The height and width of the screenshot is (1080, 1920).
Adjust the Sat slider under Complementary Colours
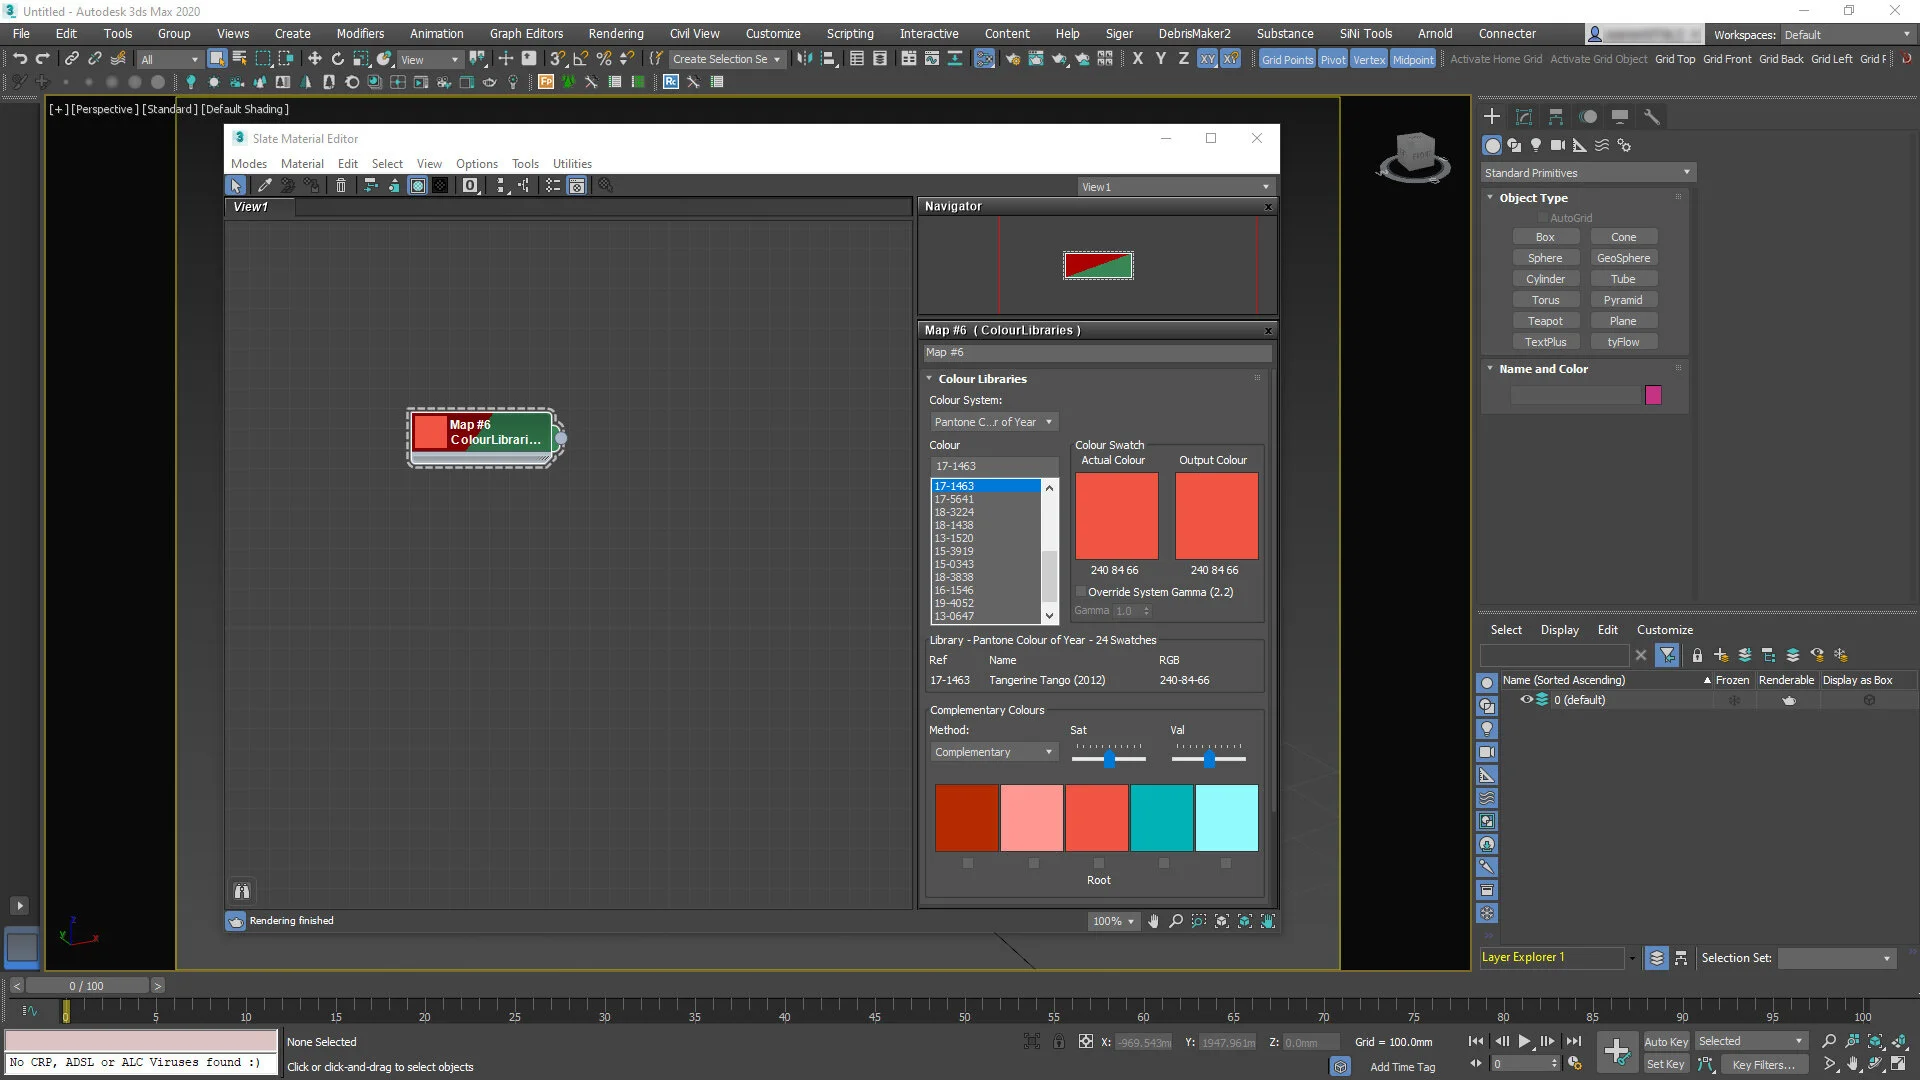click(1108, 759)
